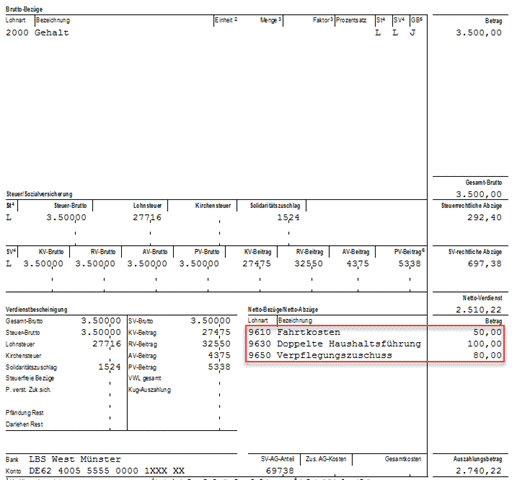The image size is (512, 480).
Task: Click the 9650 Verpflegungszuschuss entry
Action: point(320,355)
